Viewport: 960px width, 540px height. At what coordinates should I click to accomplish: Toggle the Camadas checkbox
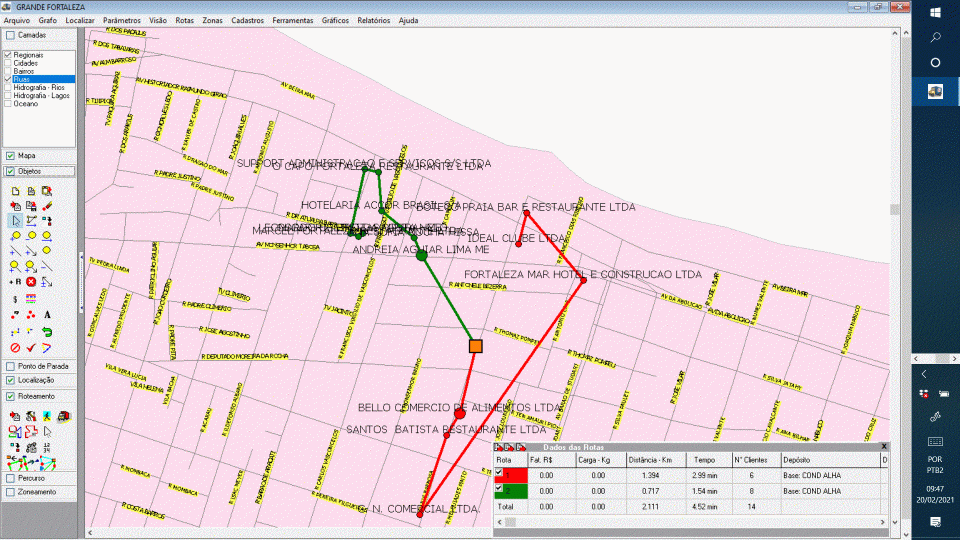click(10, 36)
